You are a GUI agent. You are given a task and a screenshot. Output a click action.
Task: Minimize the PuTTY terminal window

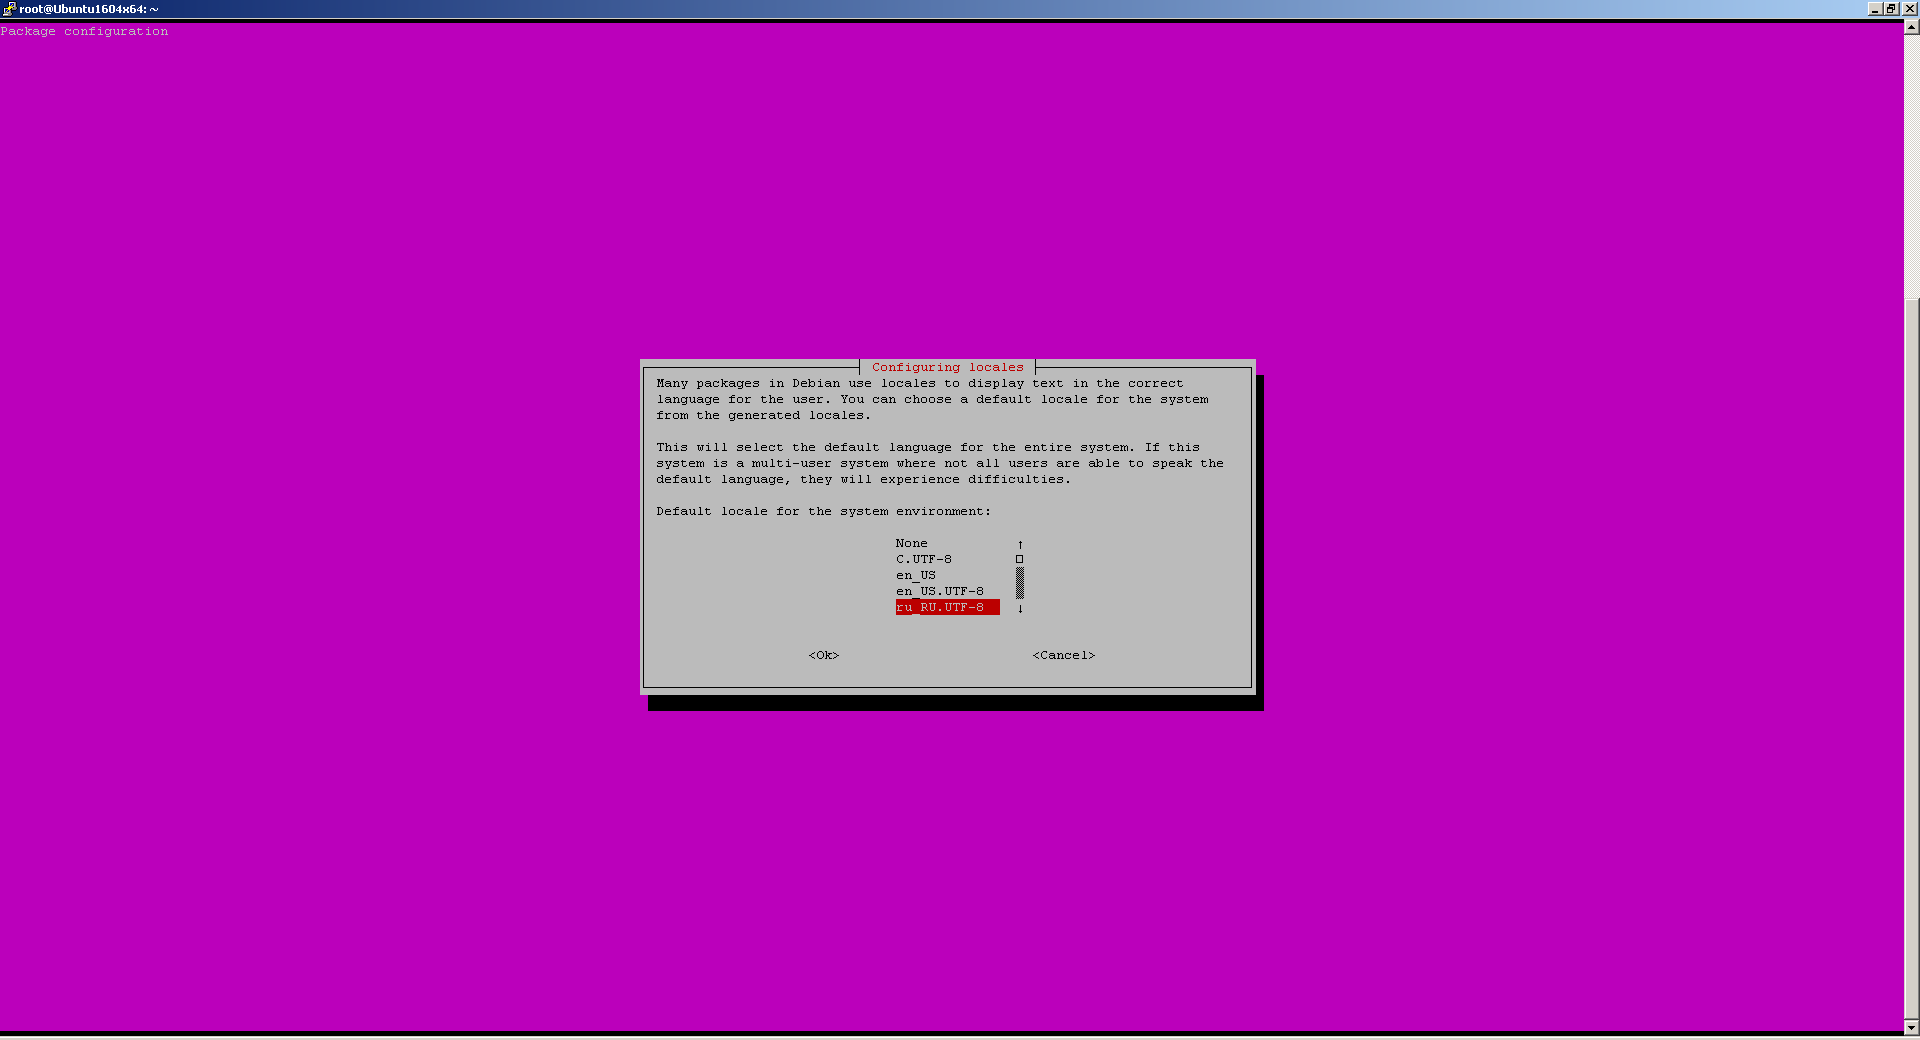coord(1875,9)
